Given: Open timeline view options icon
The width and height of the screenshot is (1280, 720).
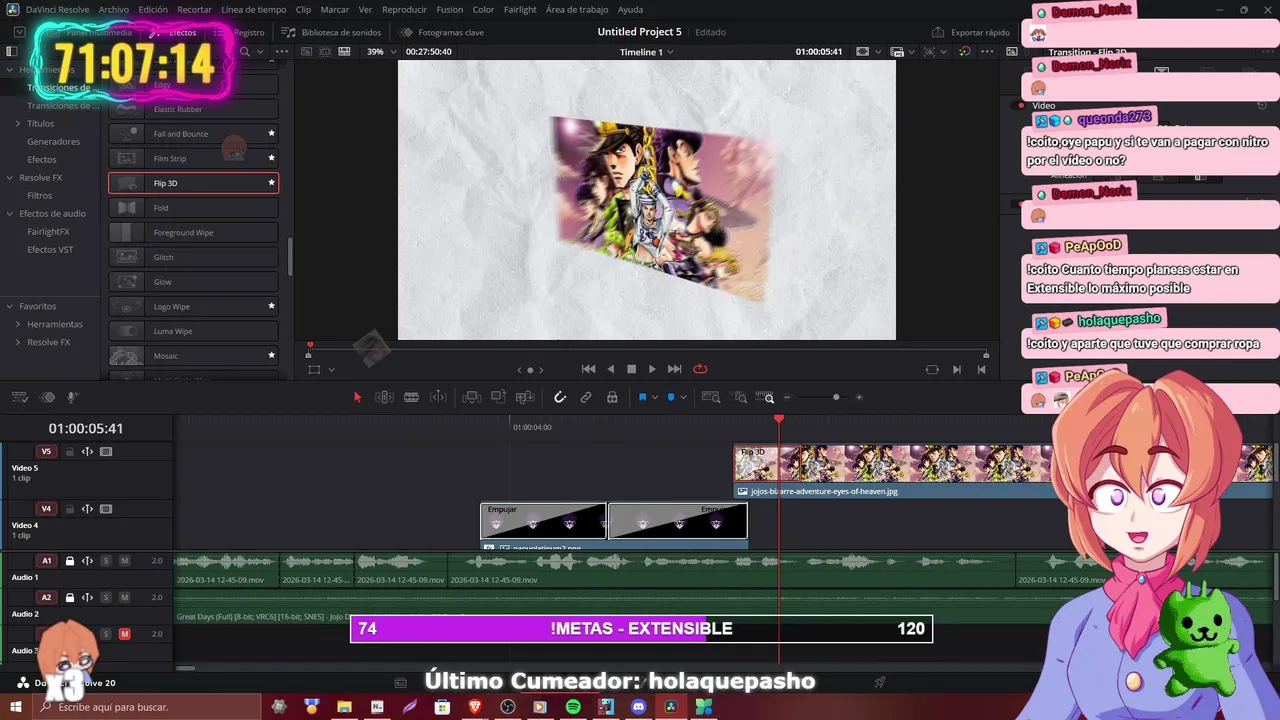Looking at the screenshot, I should coord(19,397).
